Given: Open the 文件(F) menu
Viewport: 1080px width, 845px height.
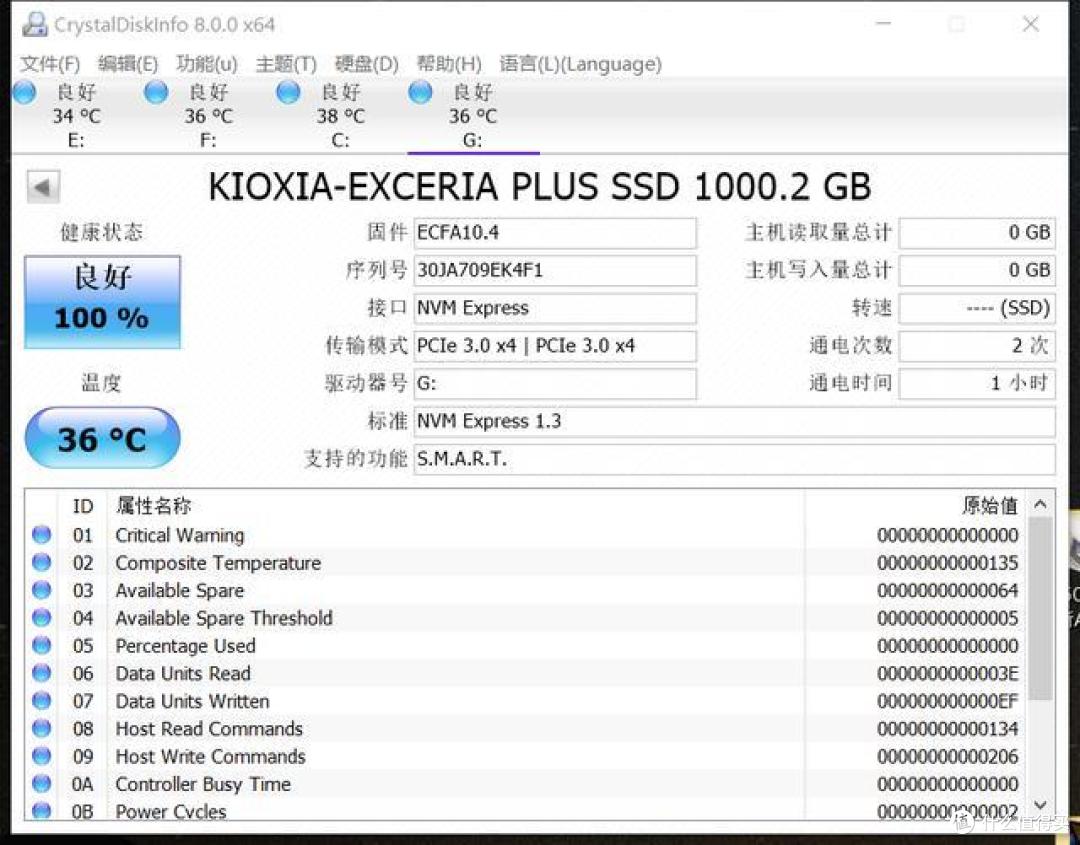Looking at the screenshot, I should point(50,64).
